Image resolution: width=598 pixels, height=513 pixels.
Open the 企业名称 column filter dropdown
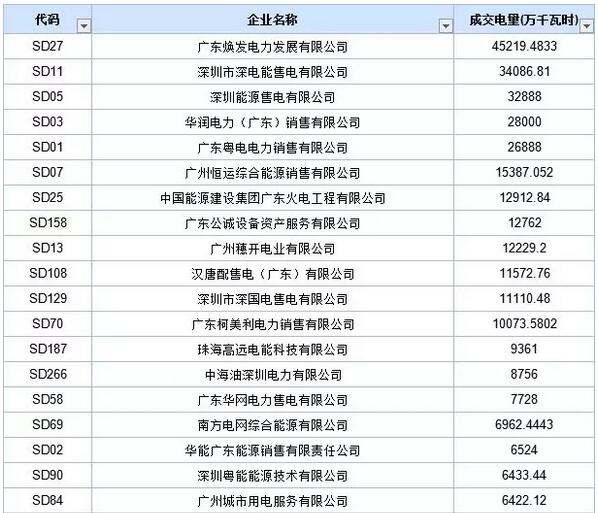point(445,26)
